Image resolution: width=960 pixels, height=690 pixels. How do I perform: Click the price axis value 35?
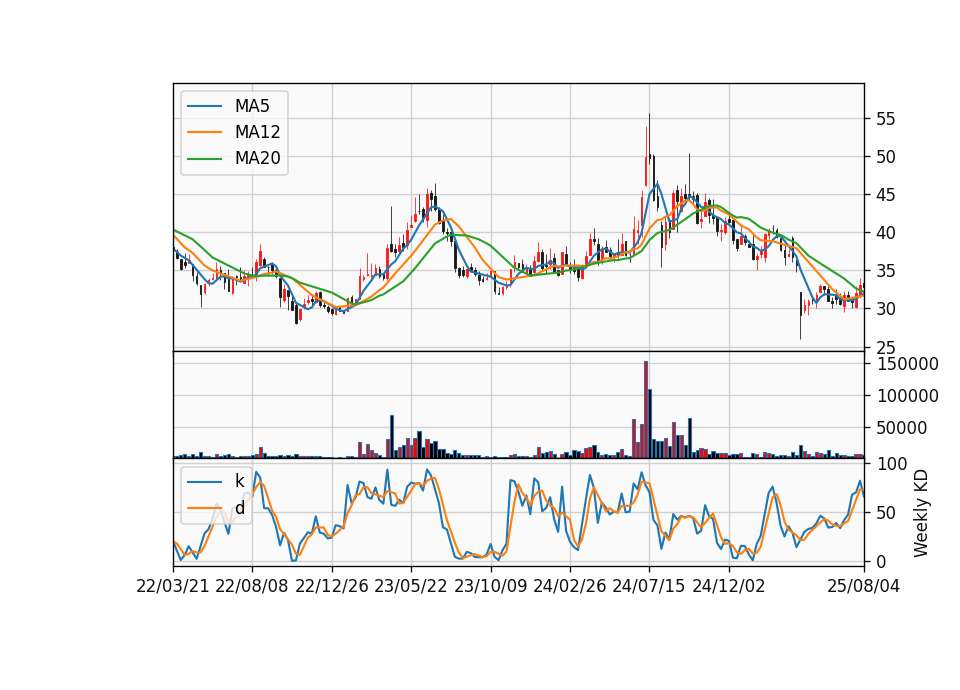click(x=886, y=271)
